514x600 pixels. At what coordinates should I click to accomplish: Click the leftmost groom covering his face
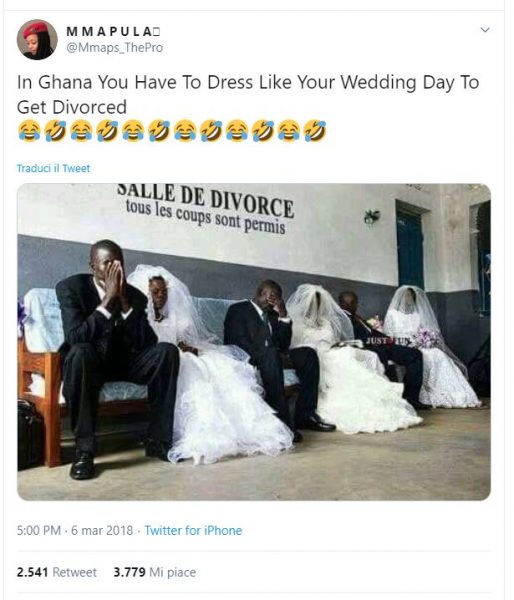116,356
